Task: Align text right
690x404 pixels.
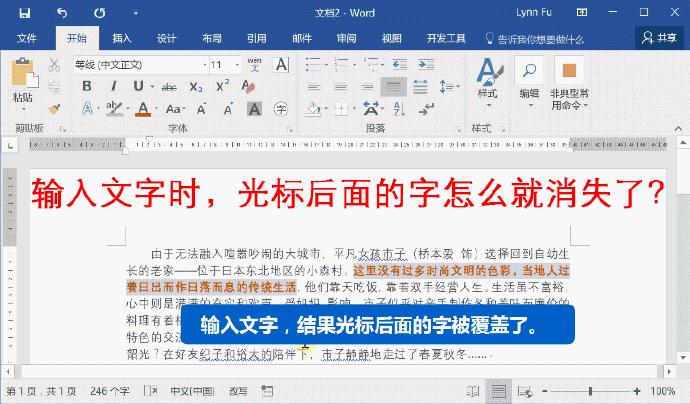Action: [x=367, y=87]
